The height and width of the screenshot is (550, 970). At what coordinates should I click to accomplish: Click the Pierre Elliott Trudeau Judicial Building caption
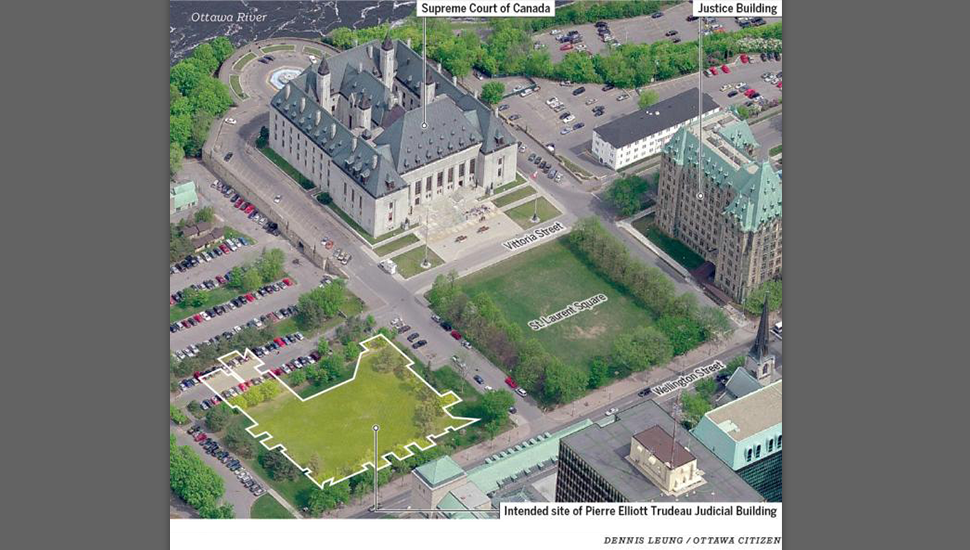pyautogui.click(x=640, y=511)
